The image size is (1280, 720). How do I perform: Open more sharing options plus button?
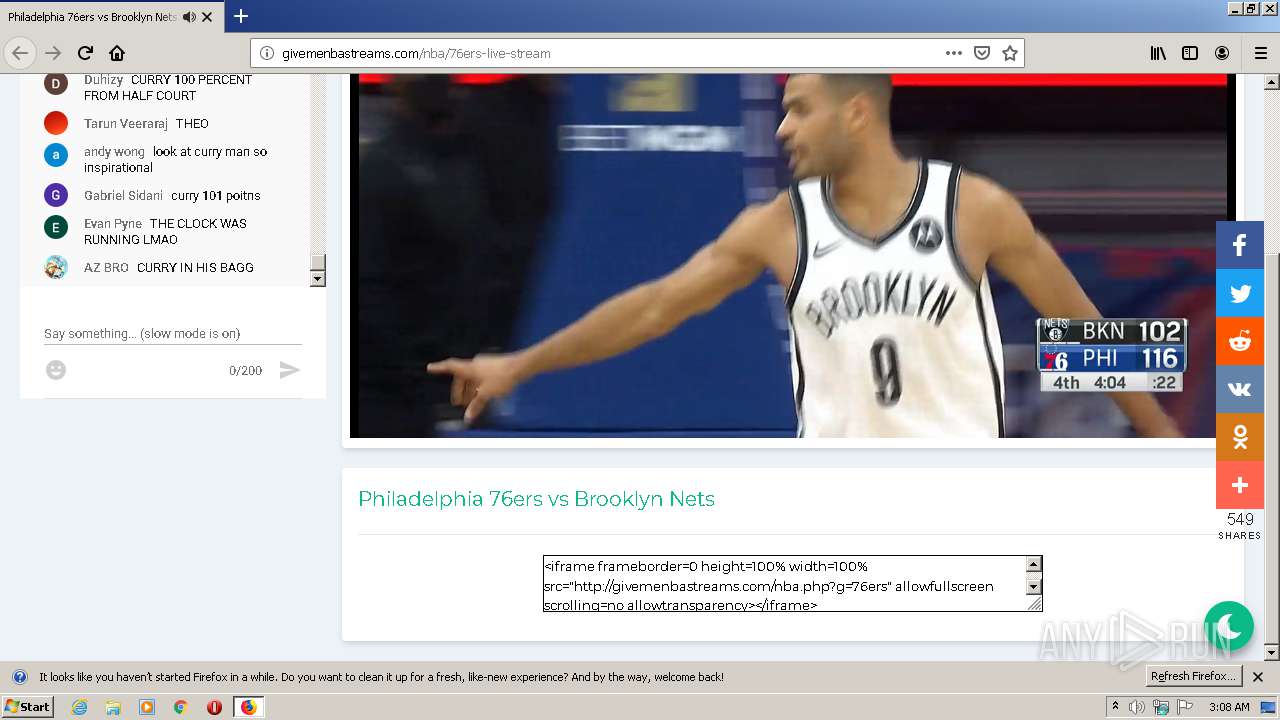[1240, 485]
